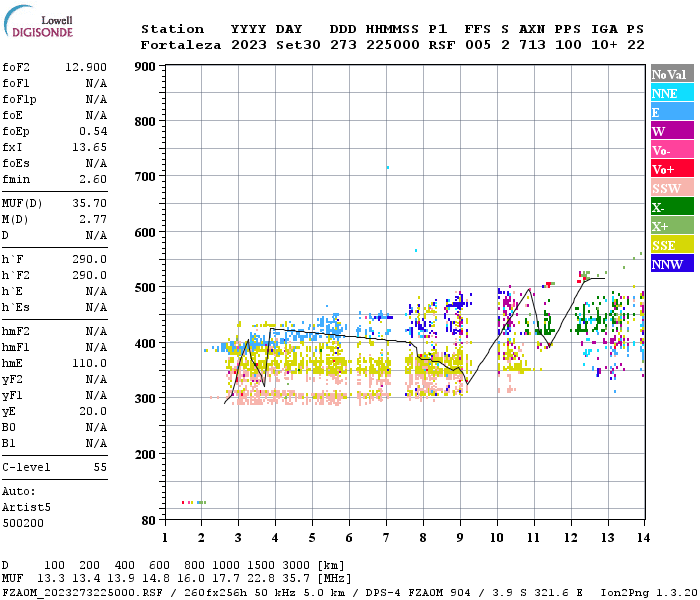The width and height of the screenshot is (700, 600).
Task: Select the SSE yellow legend swatch
Action: [x=672, y=245]
